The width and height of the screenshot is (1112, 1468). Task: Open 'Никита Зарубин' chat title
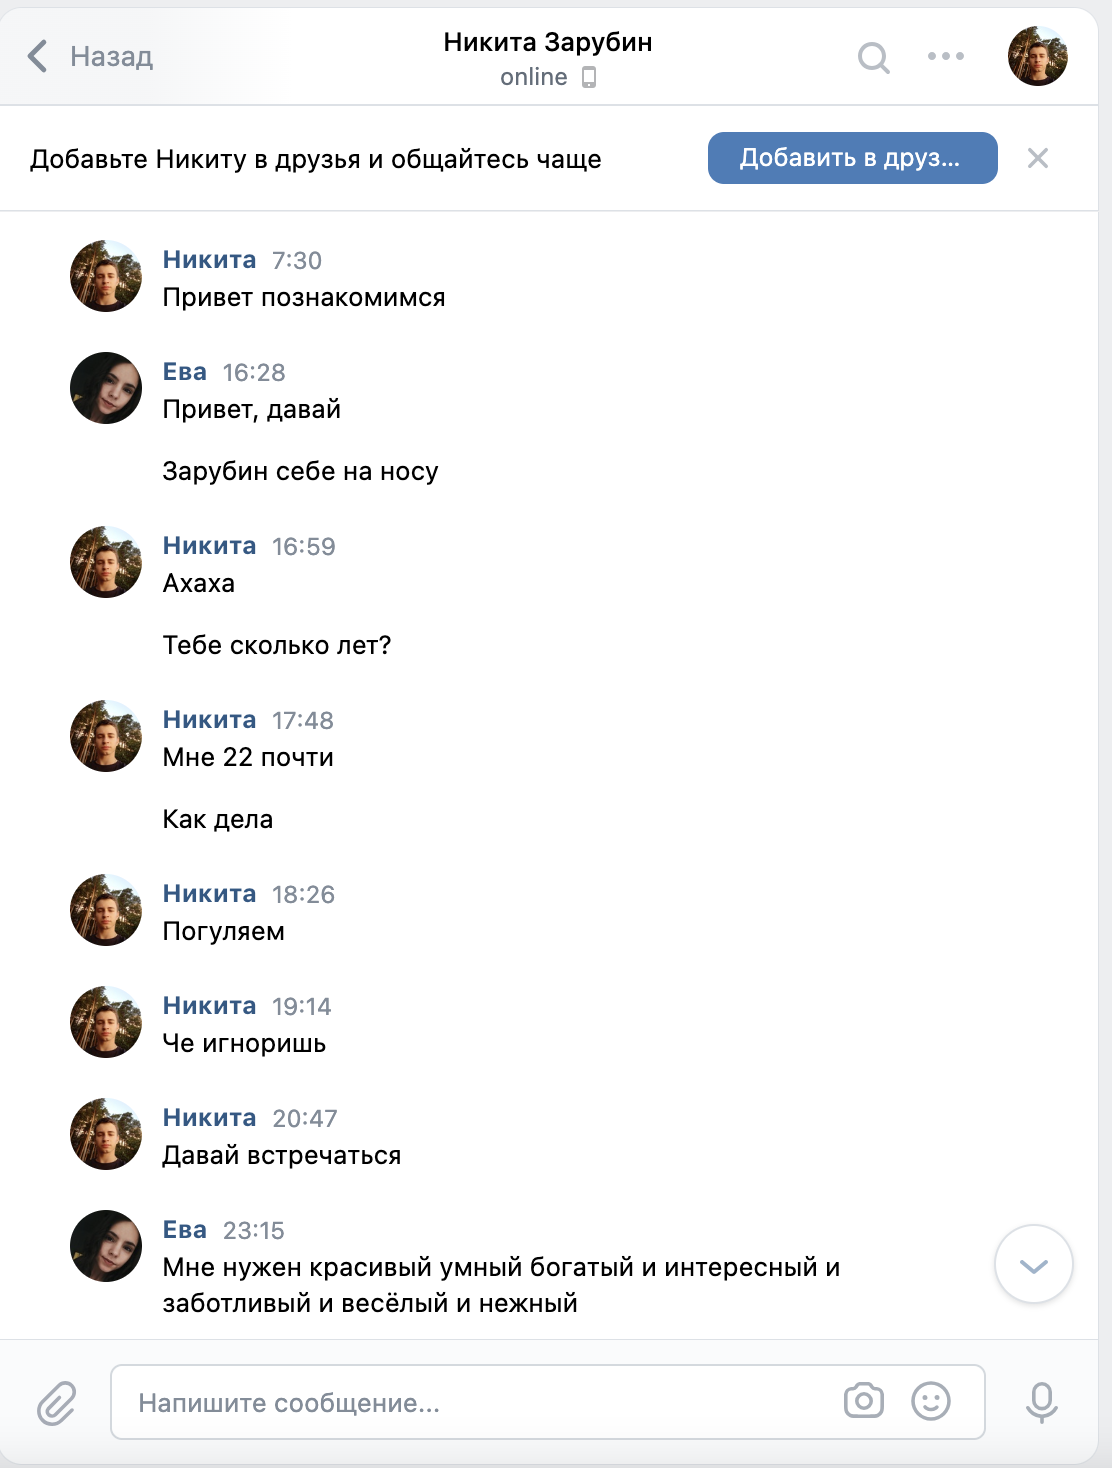pyautogui.click(x=547, y=42)
